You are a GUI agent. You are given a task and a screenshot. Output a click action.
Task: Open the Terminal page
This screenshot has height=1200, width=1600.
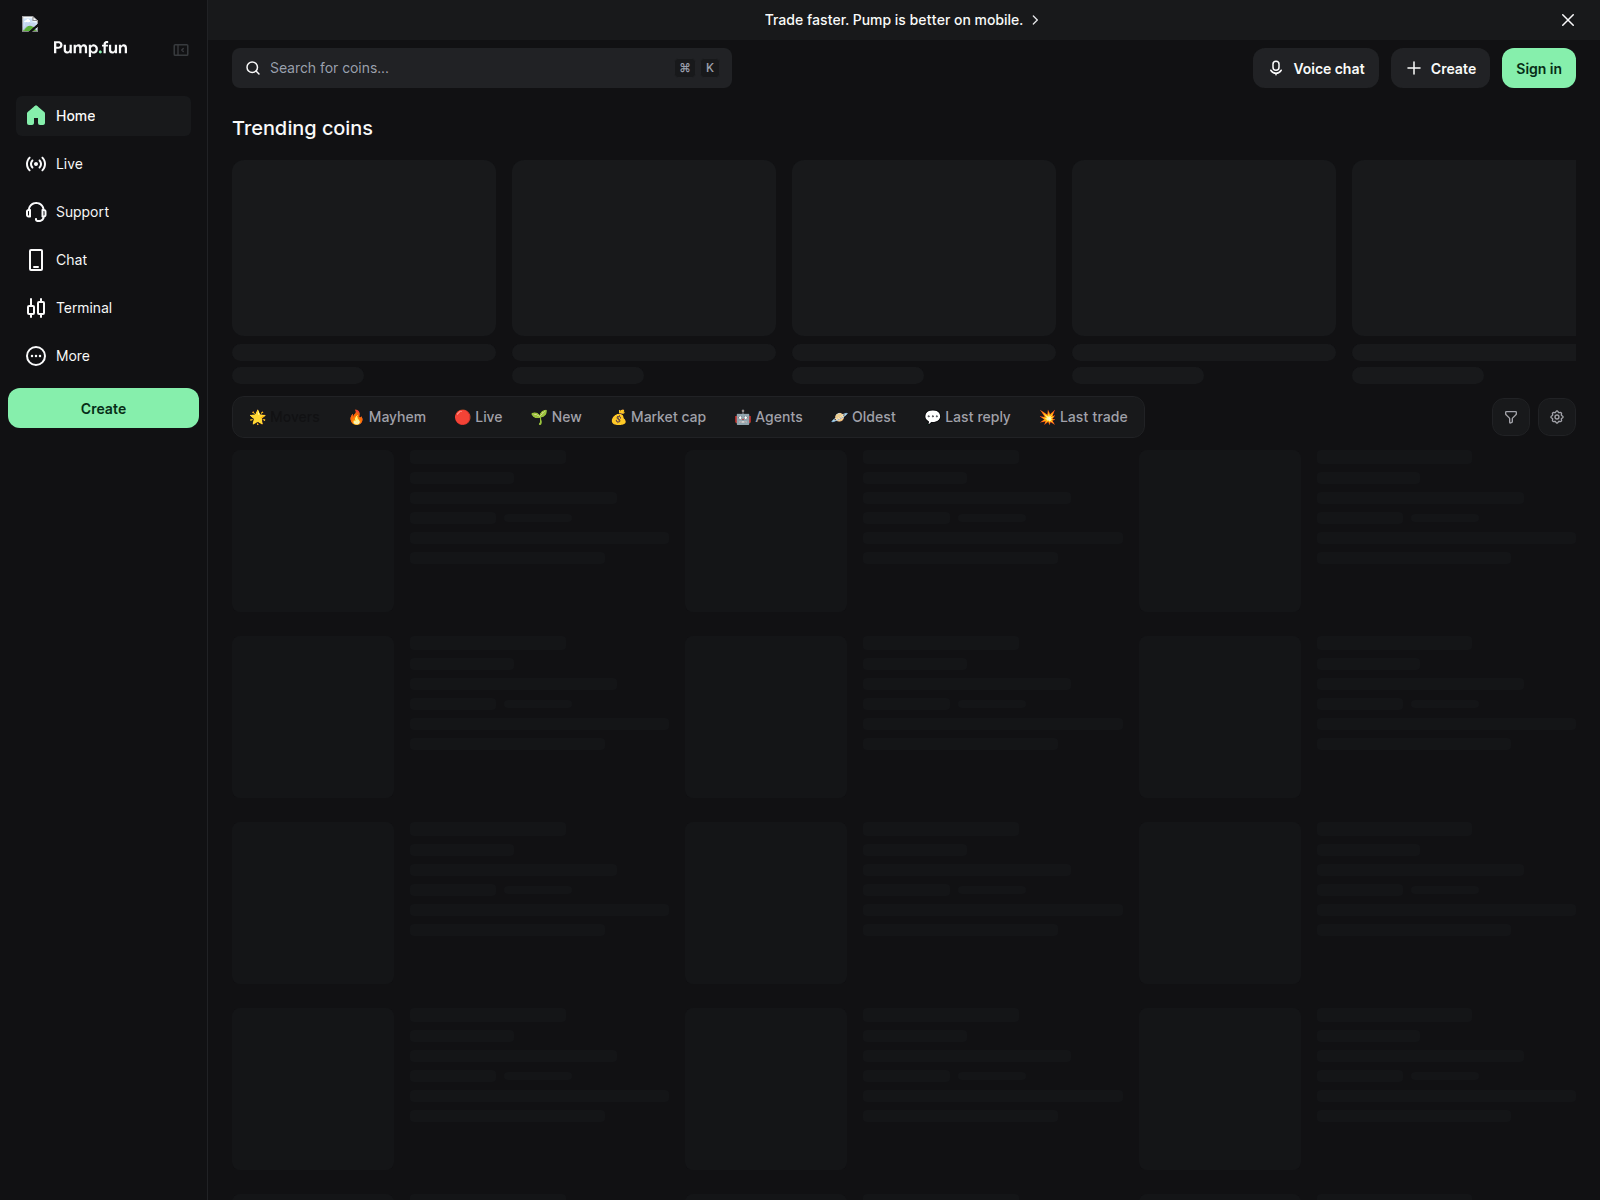[83, 308]
